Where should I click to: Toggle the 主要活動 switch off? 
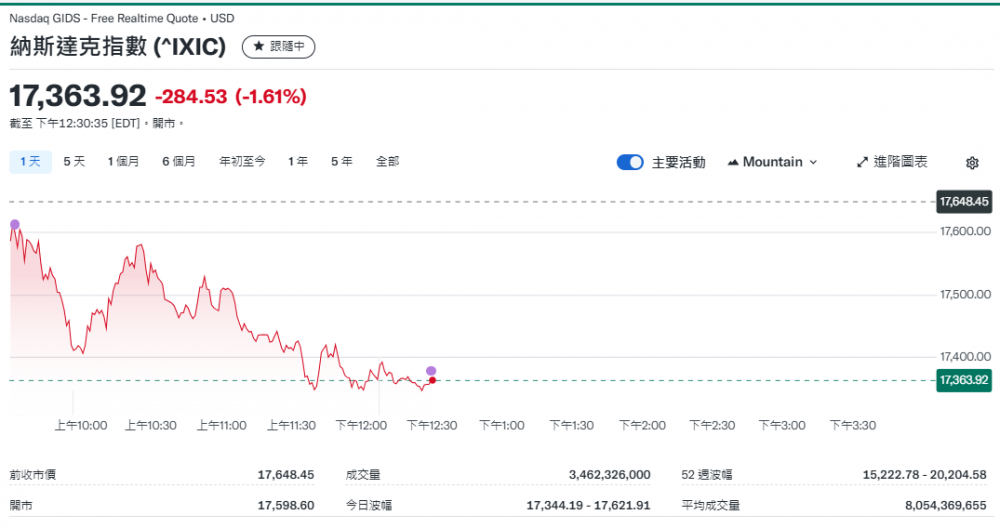pyautogui.click(x=630, y=162)
